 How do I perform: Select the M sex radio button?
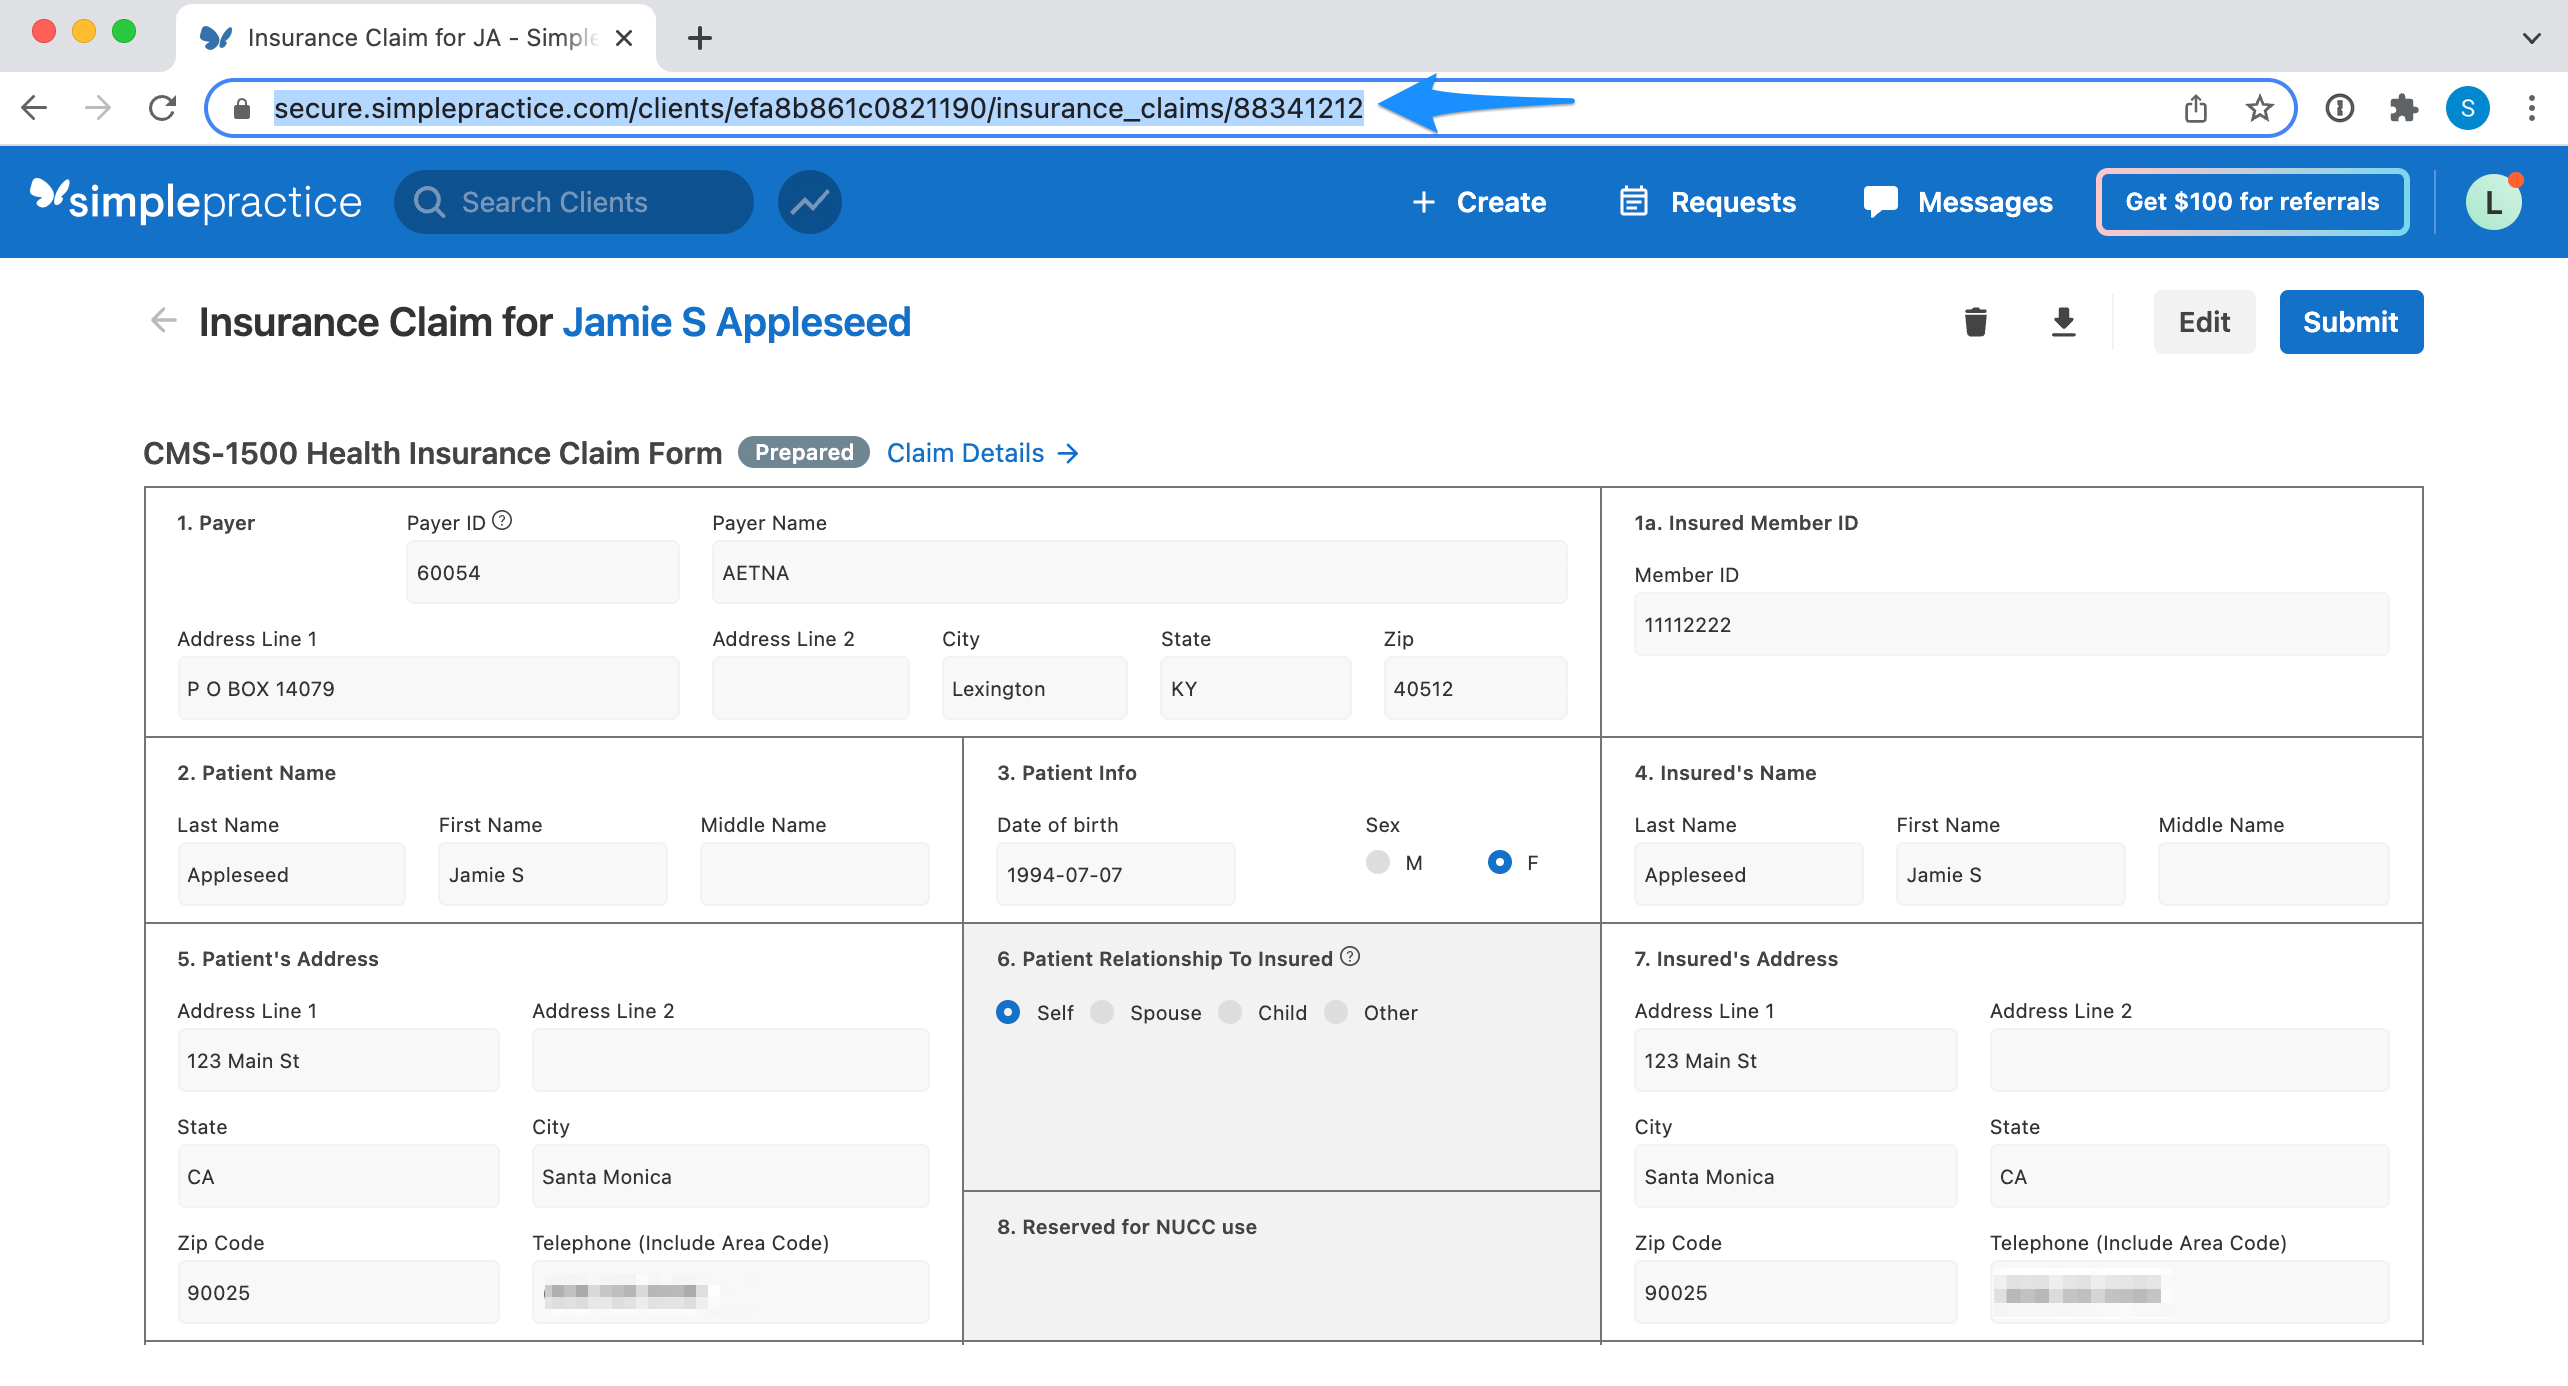1377,862
